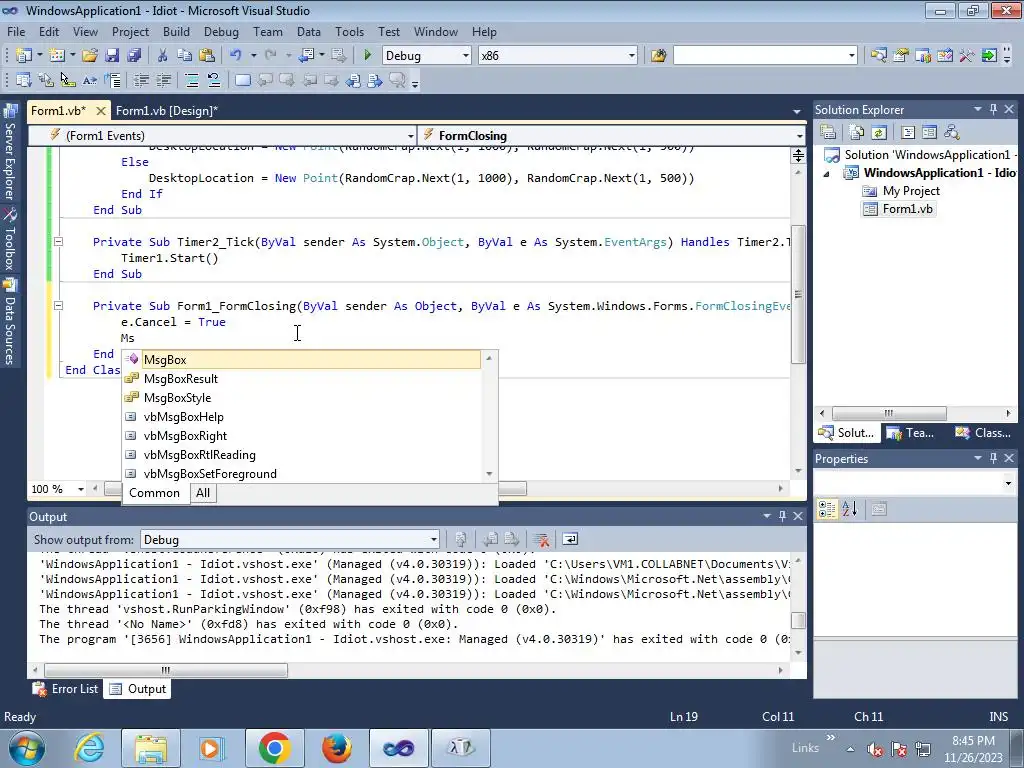Choose vbMsgBoxHelp from autocomplete list

[x=302, y=417]
